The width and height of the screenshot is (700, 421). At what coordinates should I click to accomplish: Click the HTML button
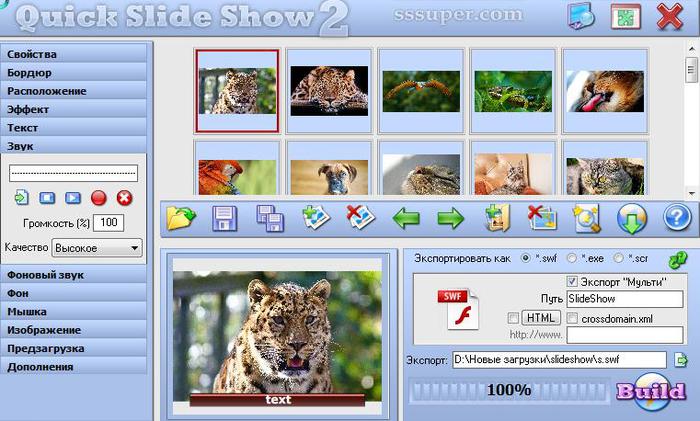(541, 317)
